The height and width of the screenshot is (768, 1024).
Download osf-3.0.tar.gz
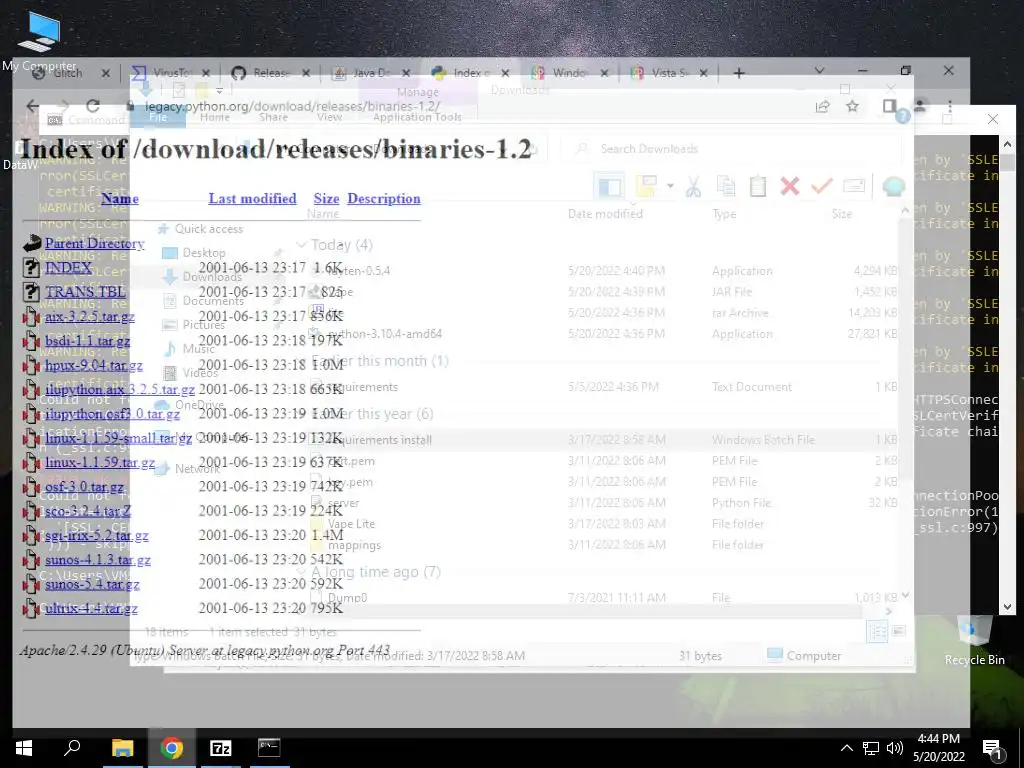[84, 487]
